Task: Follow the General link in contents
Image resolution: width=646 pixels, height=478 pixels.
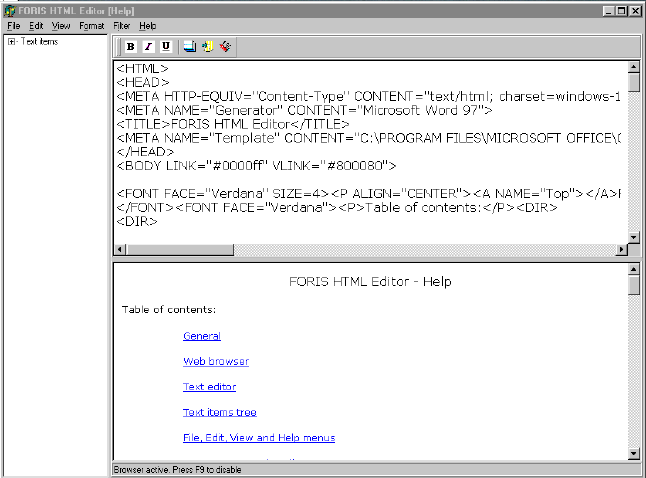Action: pyautogui.click(x=201, y=336)
